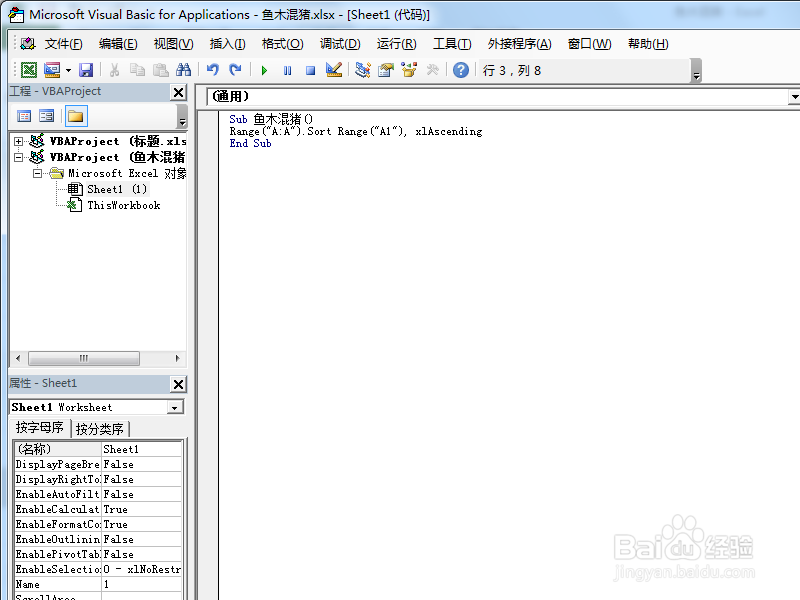This screenshot has height=600, width=800.
Task: Open the 工具(T) menu
Action: (452, 44)
